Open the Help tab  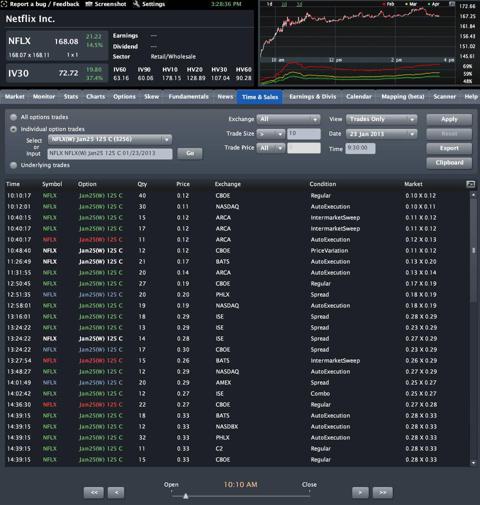(471, 97)
